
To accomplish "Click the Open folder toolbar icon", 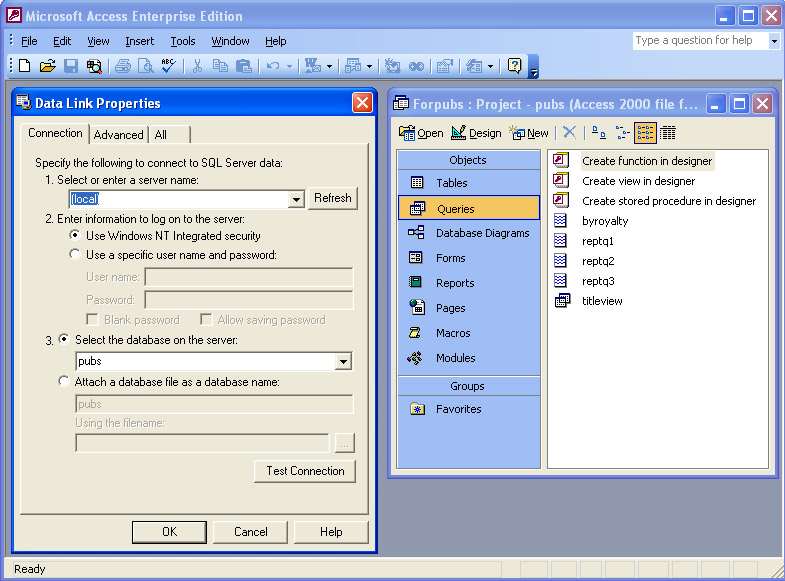I will click(47, 66).
